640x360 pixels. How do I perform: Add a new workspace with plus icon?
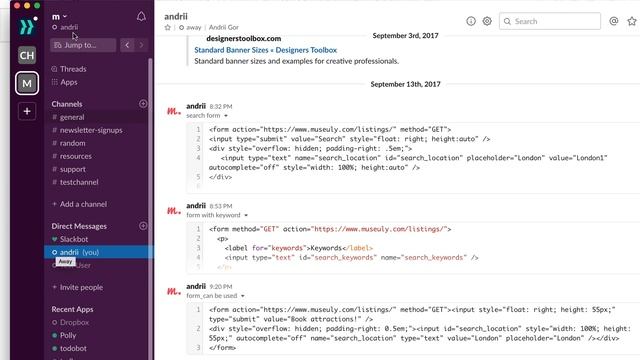click(27, 111)
